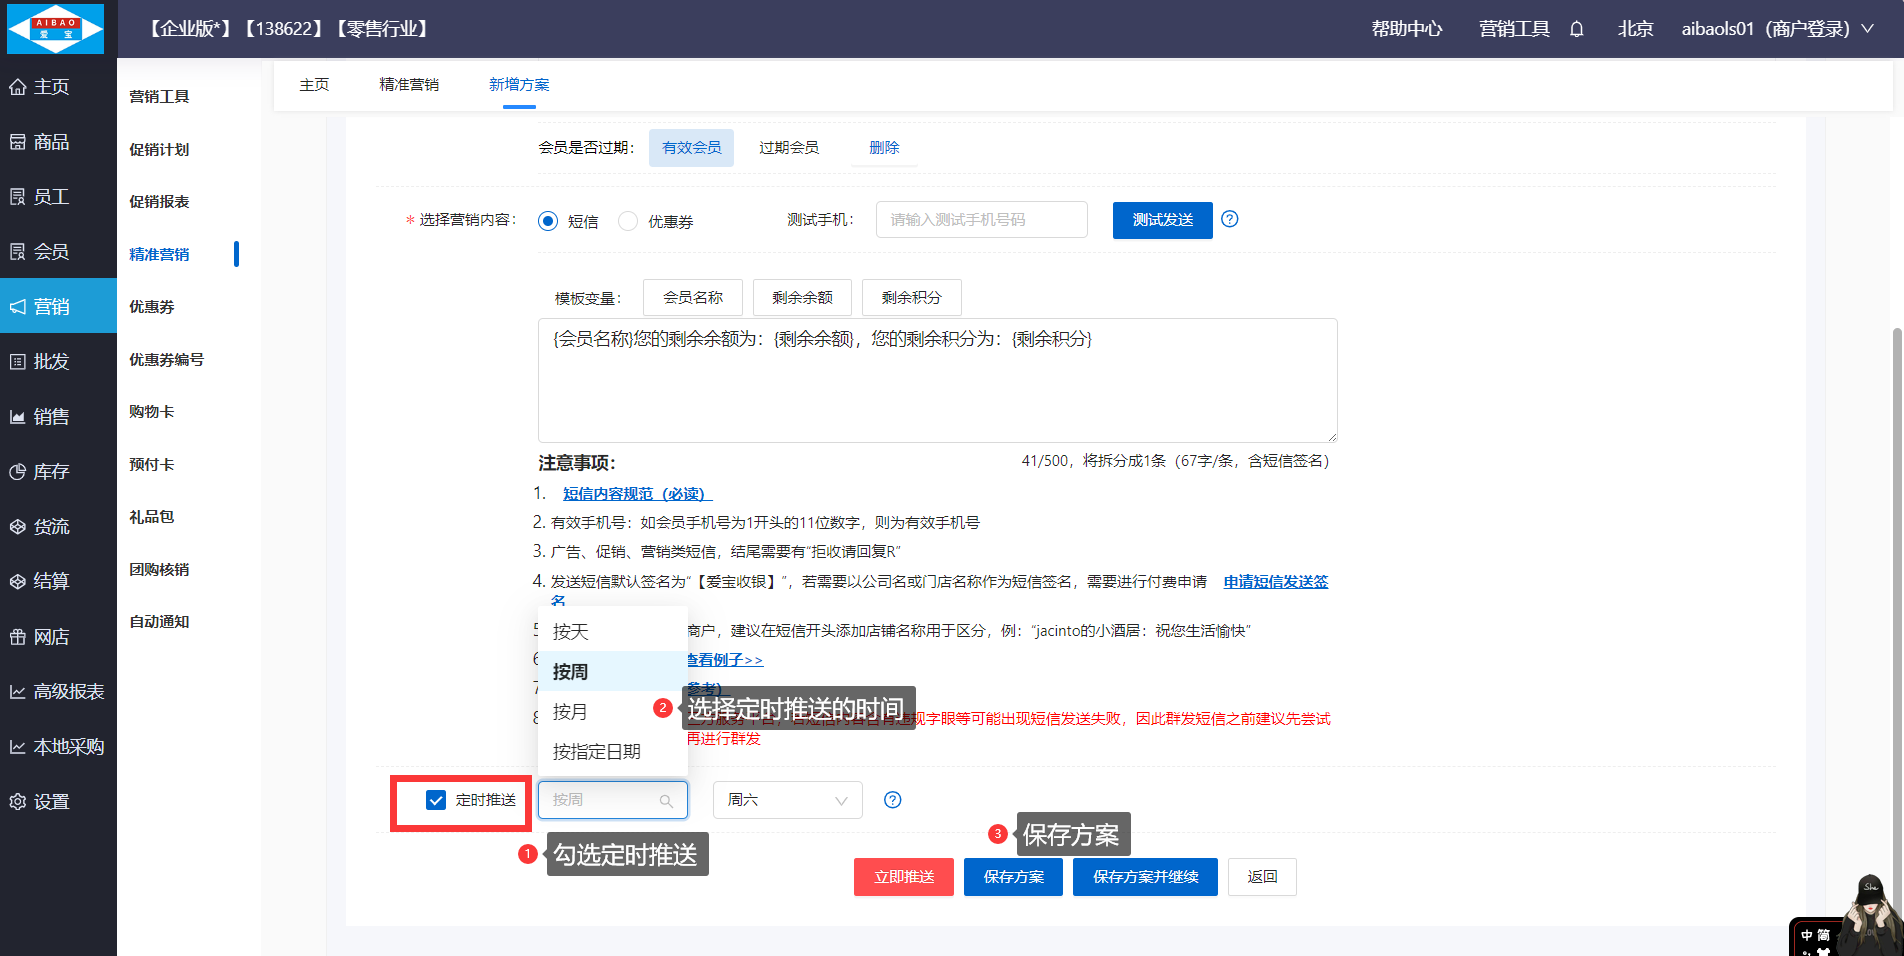
Task: Click the notification bell icon
Action: point(1576,29)
